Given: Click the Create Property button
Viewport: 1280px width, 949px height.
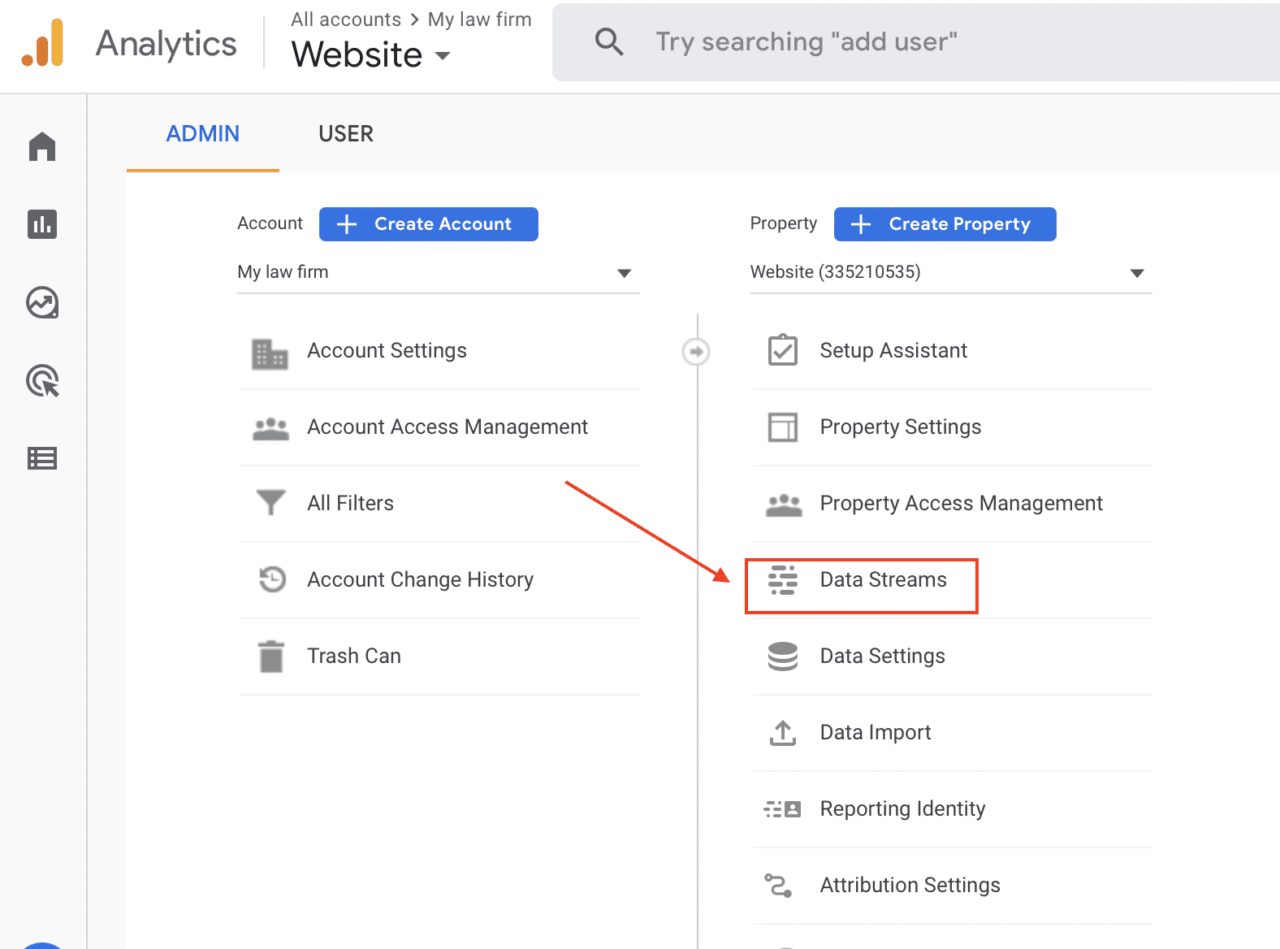Looking at the screenshot, I should click(945, 224).
